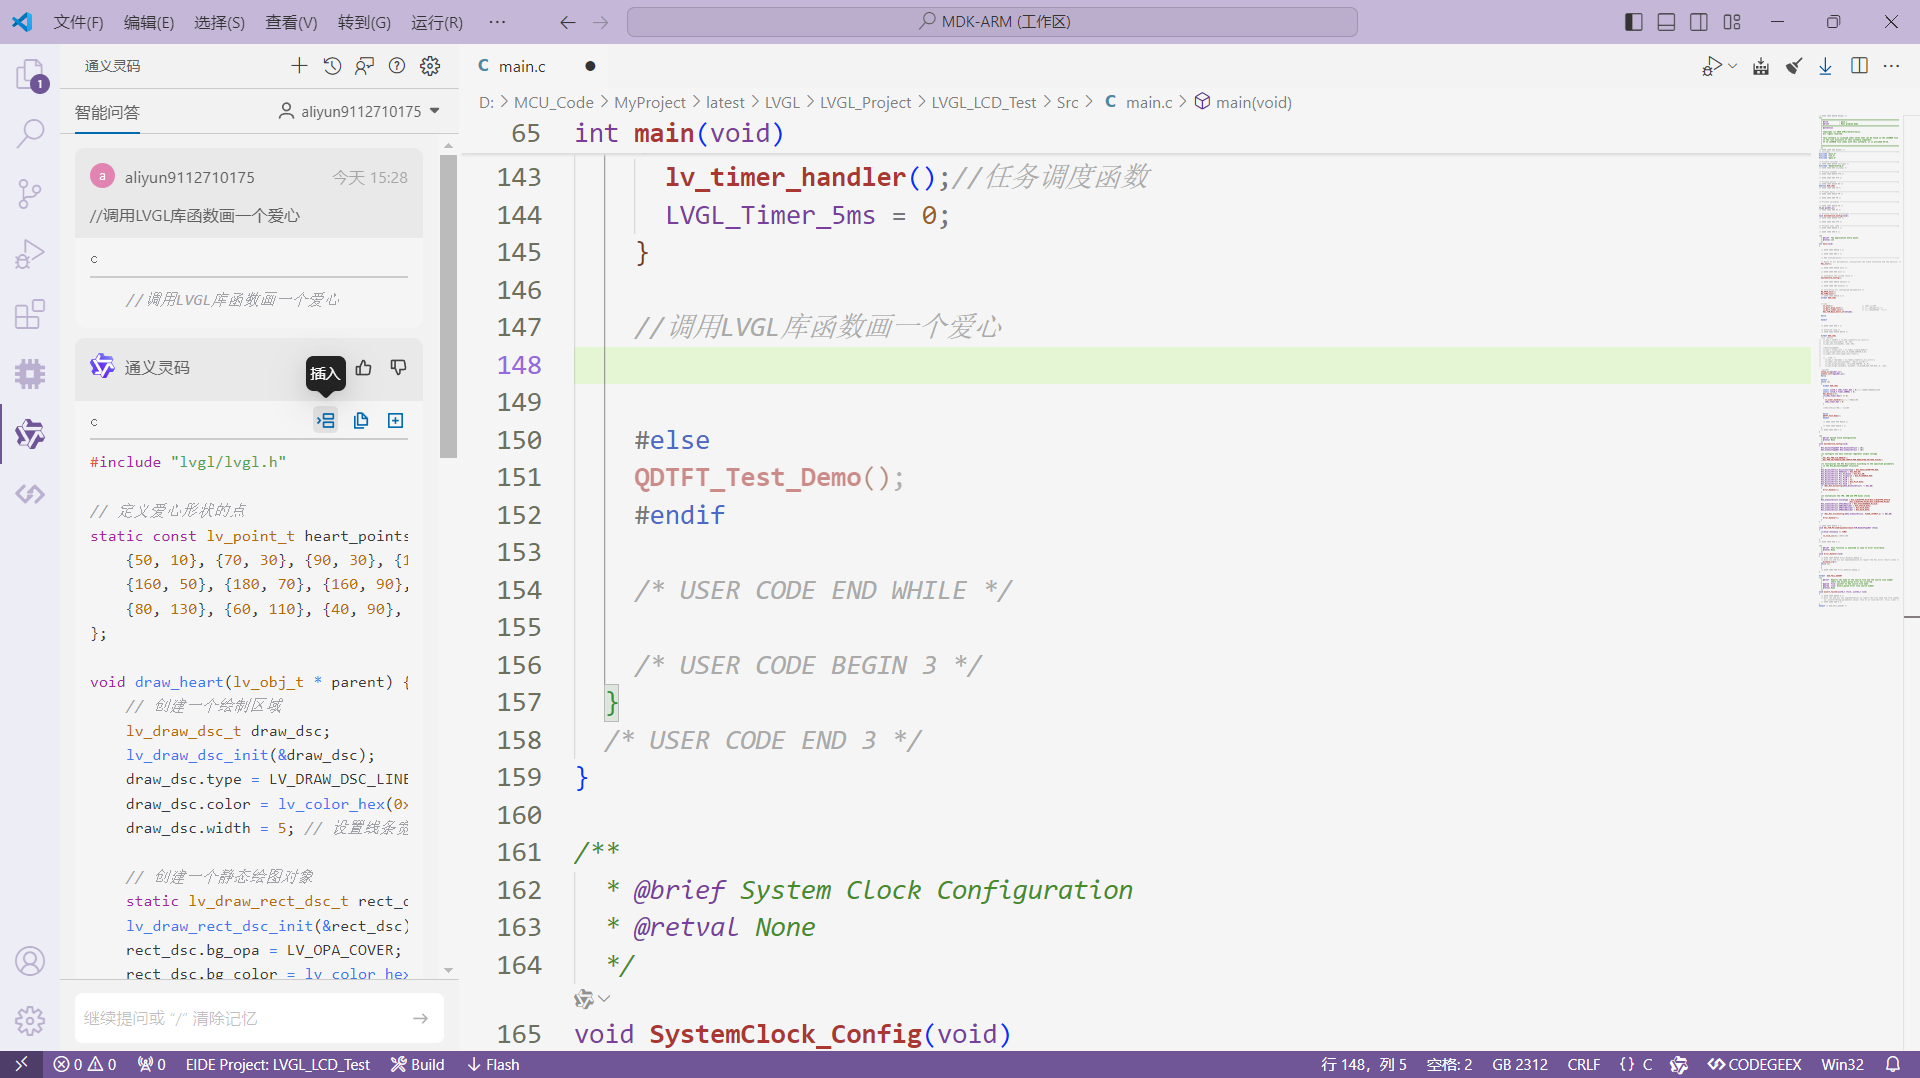1920x1078 pixels.
Task: Click the MDK-ARM workspace search box
Action: pyautogui.click(x=992, y=22)
